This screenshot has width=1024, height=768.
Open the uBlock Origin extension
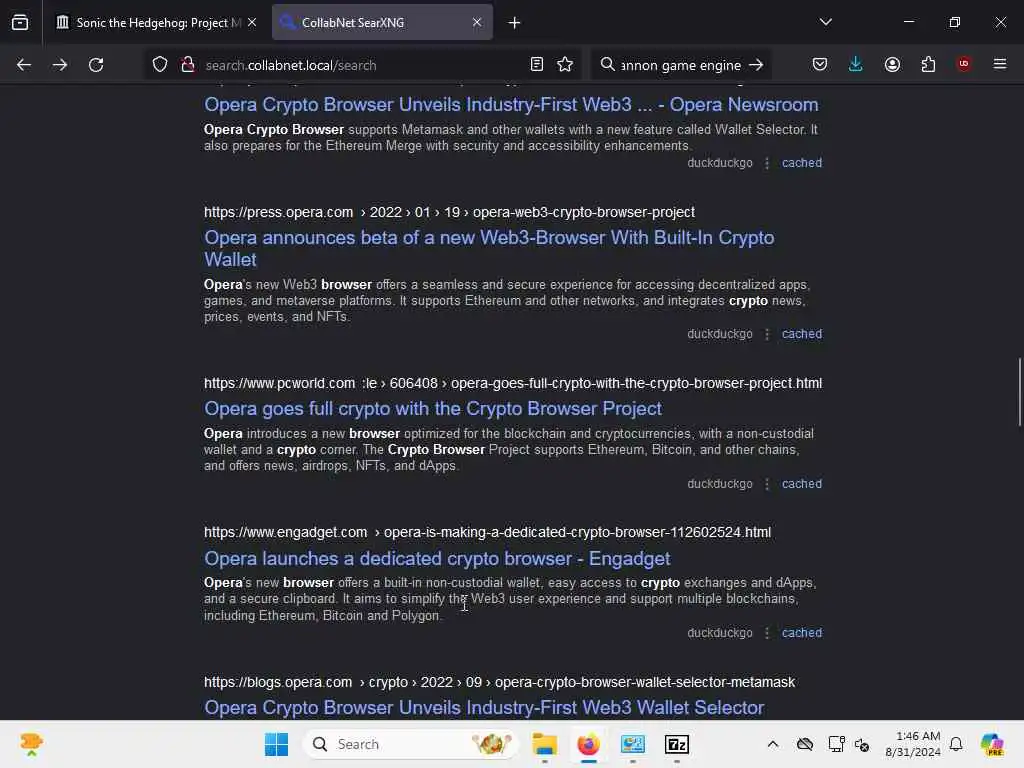[964, 64]
